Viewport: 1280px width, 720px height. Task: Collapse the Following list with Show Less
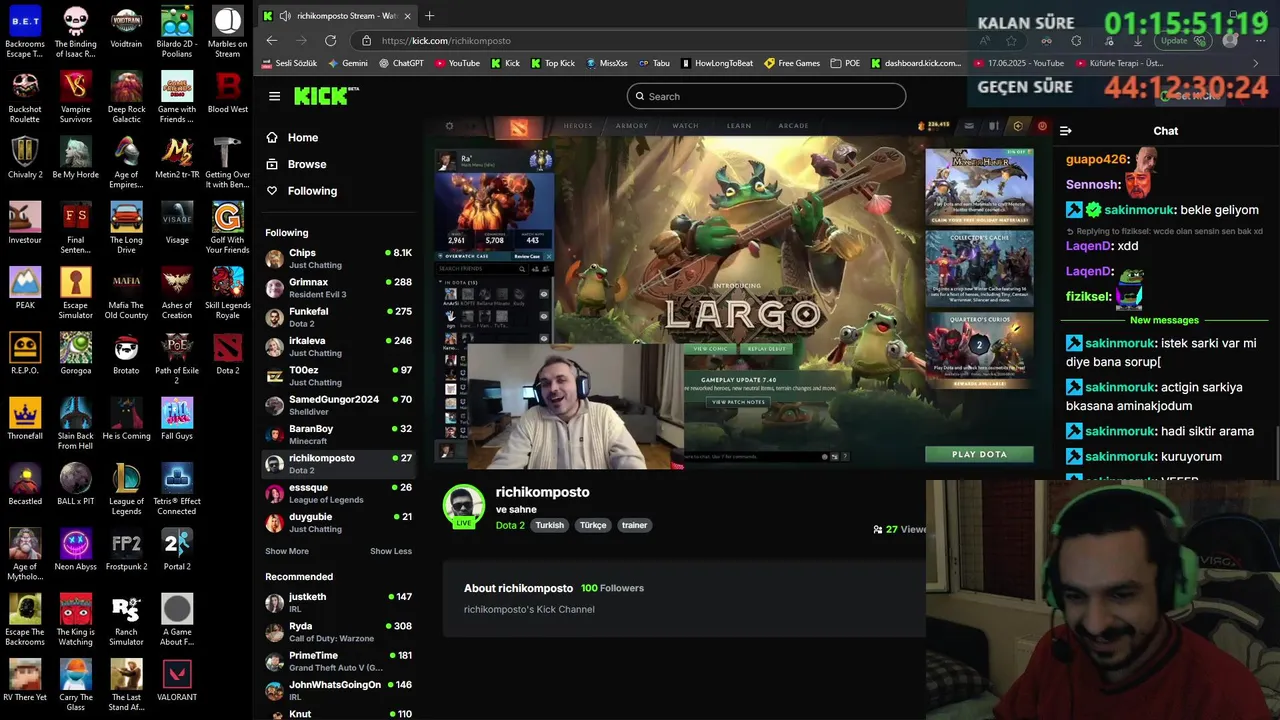(391, 551)
